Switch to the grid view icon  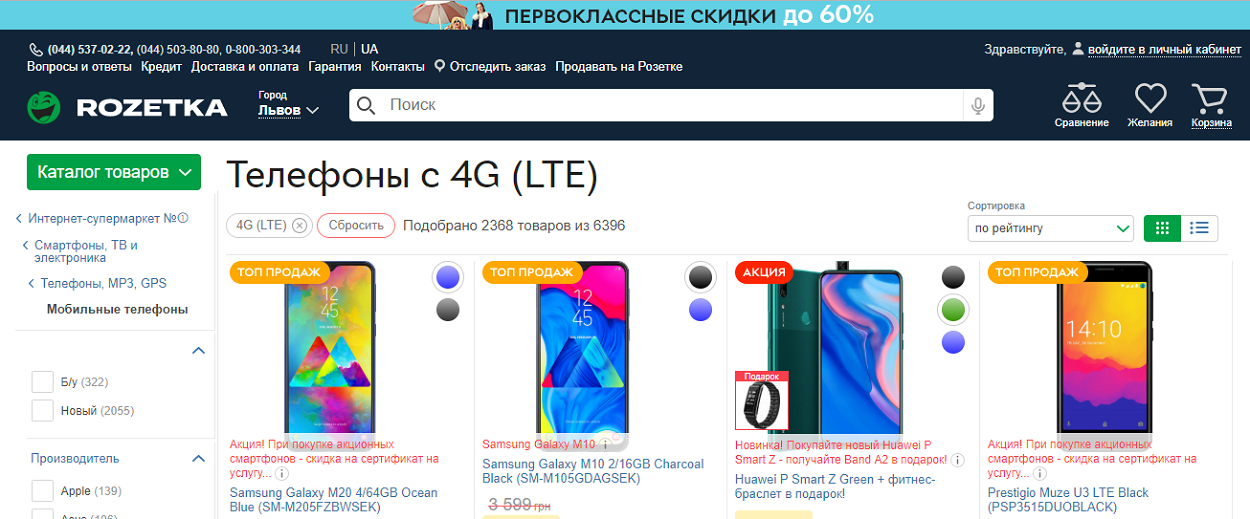(x=1162, y=228)
